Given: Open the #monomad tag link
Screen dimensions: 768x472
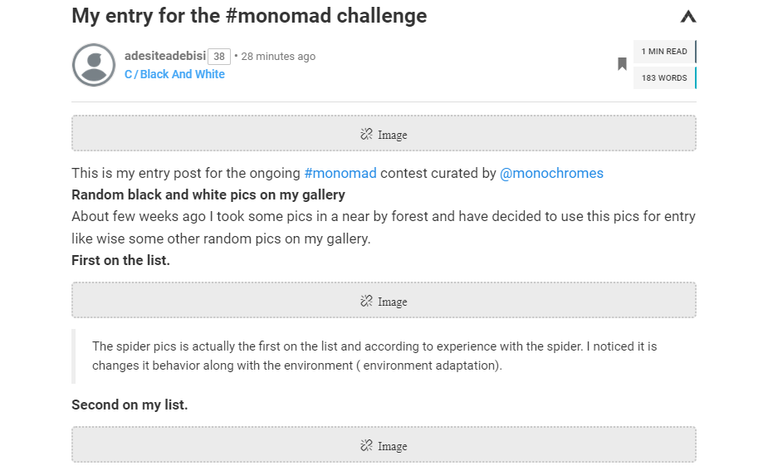Looking at the screenshot, I should click(340, 173).
